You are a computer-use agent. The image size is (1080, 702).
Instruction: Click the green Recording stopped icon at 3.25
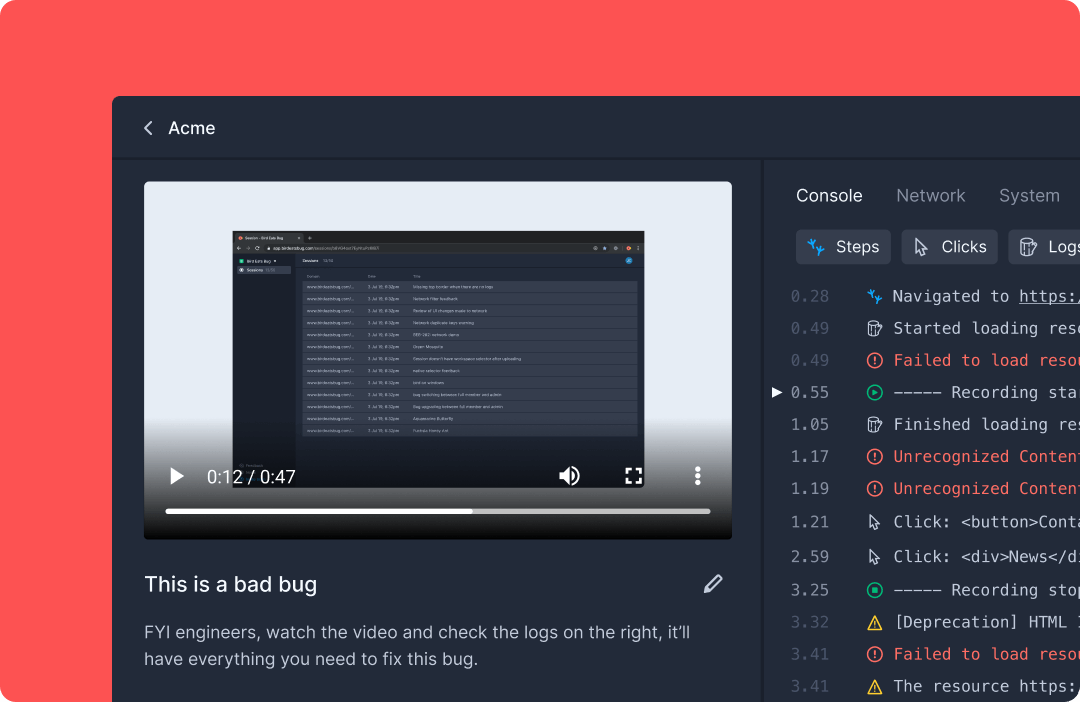pos(874,590)
